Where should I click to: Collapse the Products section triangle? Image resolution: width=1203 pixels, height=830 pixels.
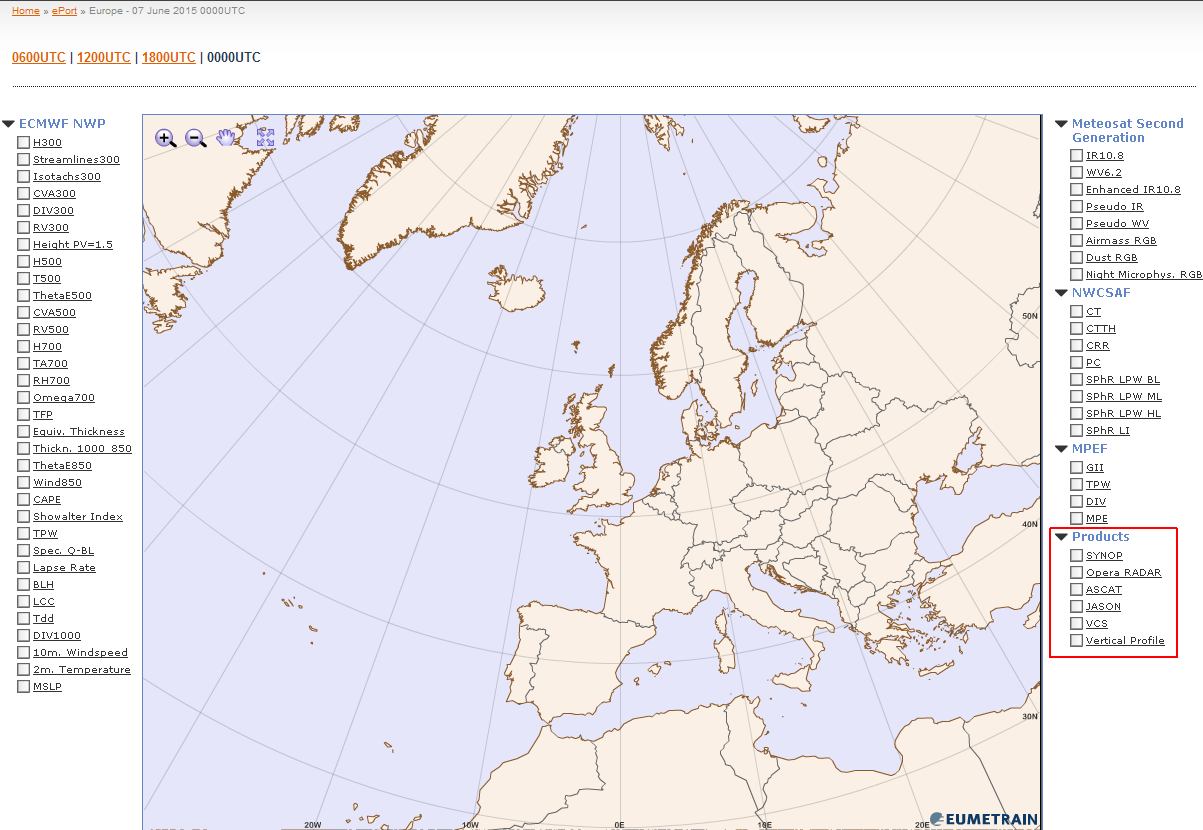pyautogui.click(x=1062, y=537)
